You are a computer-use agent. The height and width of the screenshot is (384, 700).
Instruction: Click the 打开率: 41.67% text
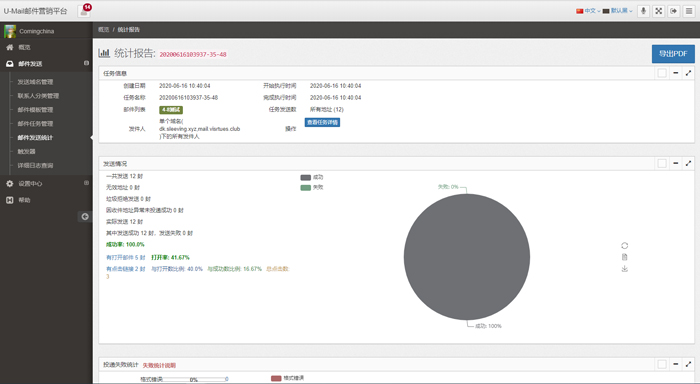[171, 258]
